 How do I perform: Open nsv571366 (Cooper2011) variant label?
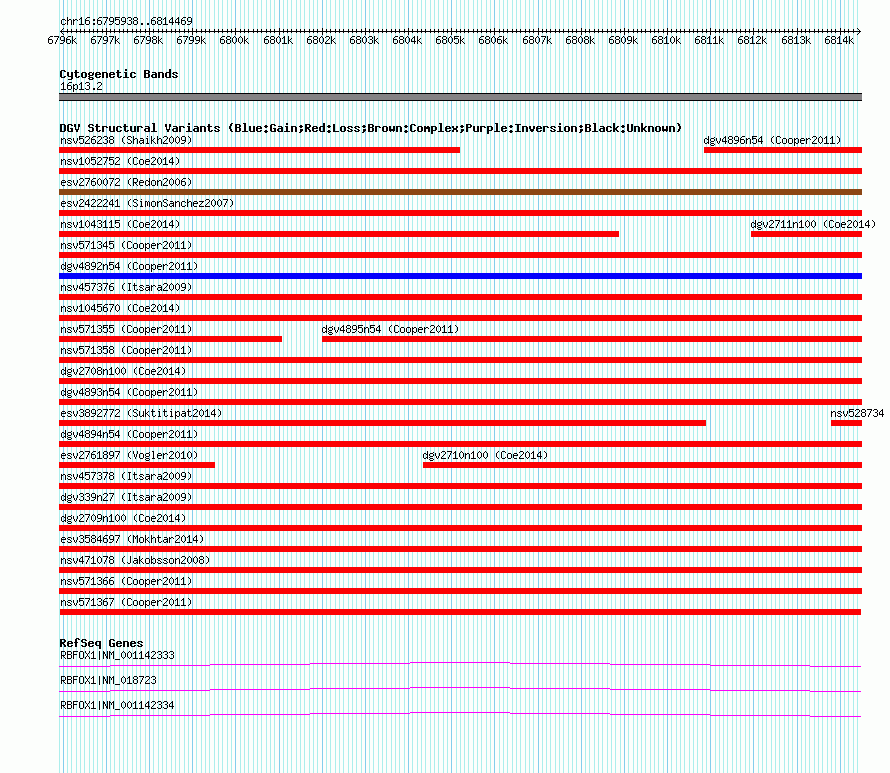click(x=126, y=581)
